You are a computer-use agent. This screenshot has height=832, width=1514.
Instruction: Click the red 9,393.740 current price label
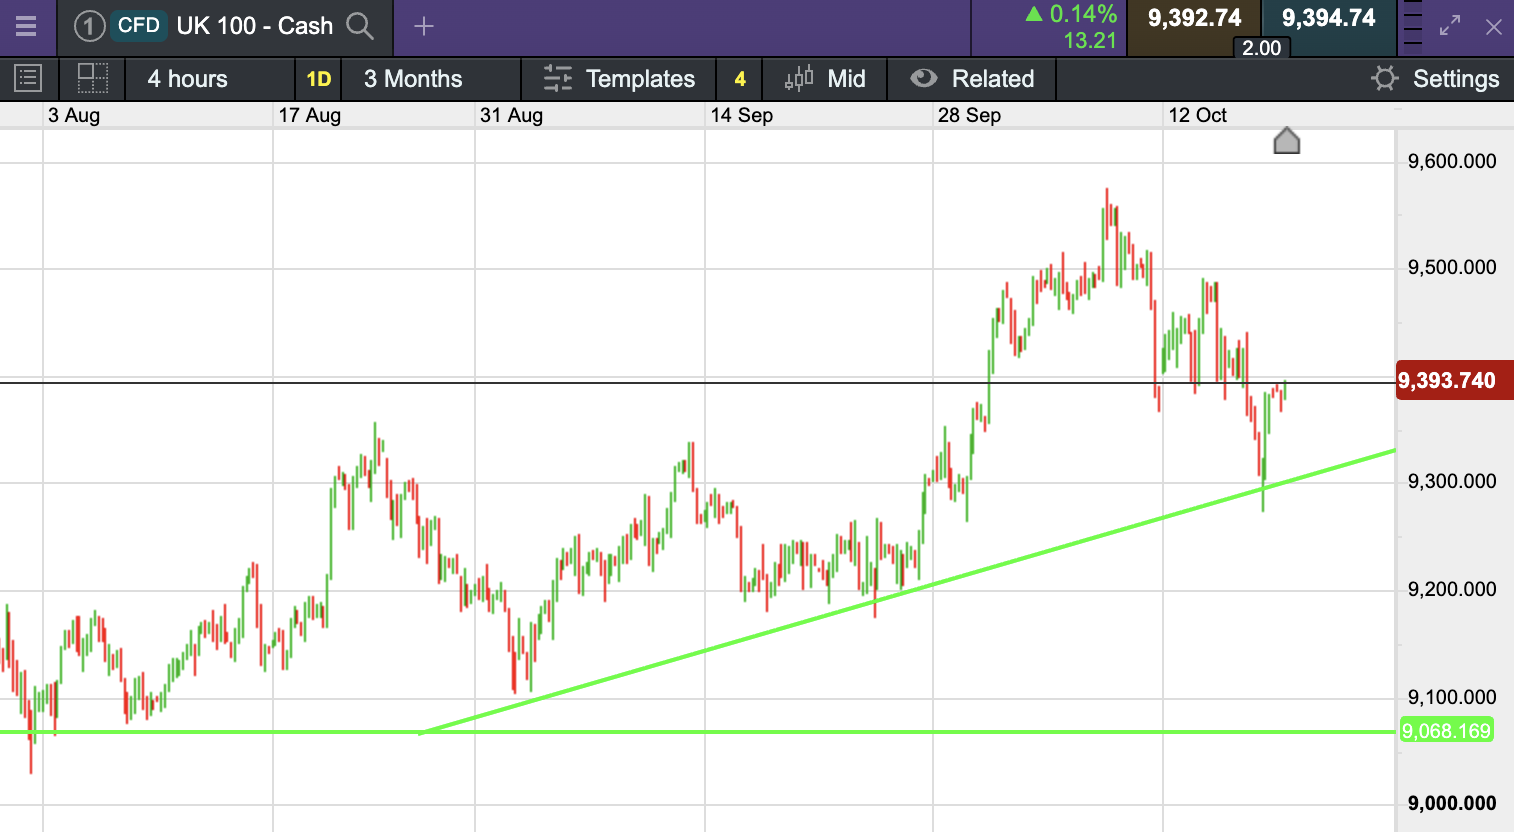tap(1454, 380)
